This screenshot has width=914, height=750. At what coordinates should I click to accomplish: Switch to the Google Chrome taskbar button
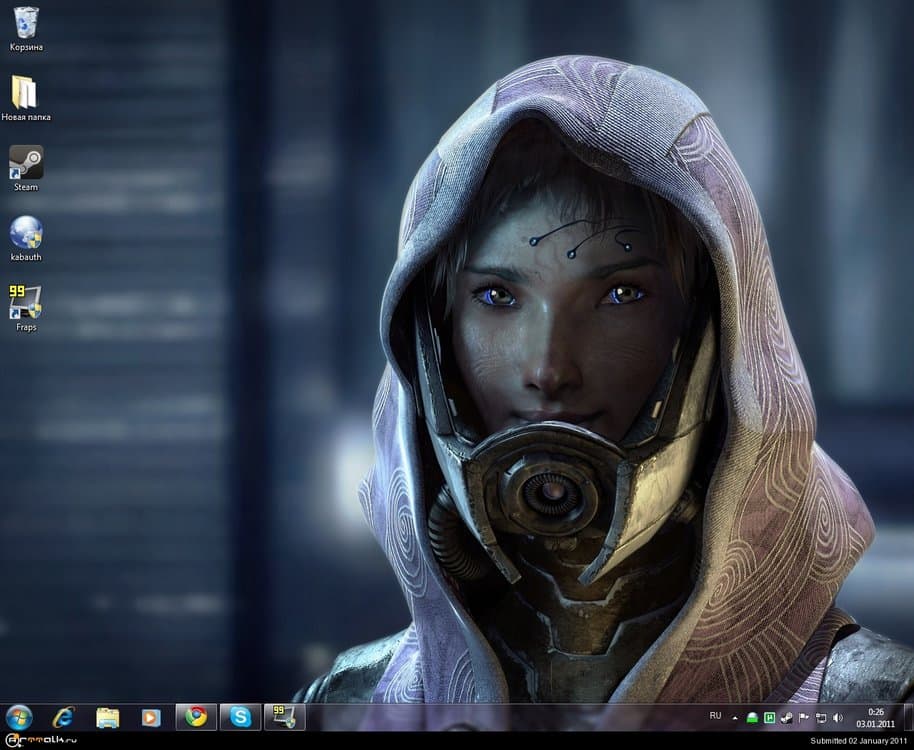pos(196,717)
